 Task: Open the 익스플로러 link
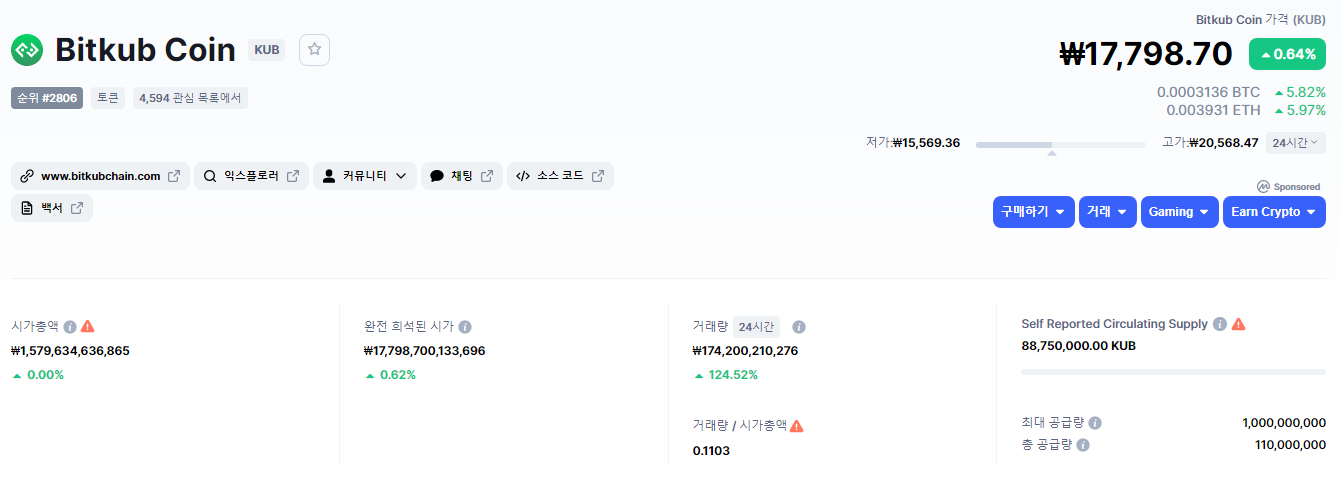click(251, 176)
